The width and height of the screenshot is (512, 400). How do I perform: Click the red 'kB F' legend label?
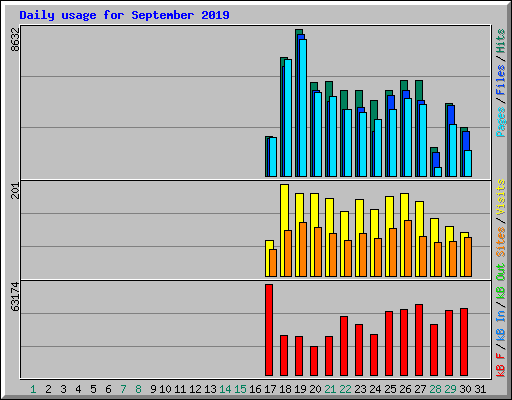point(501,365)
